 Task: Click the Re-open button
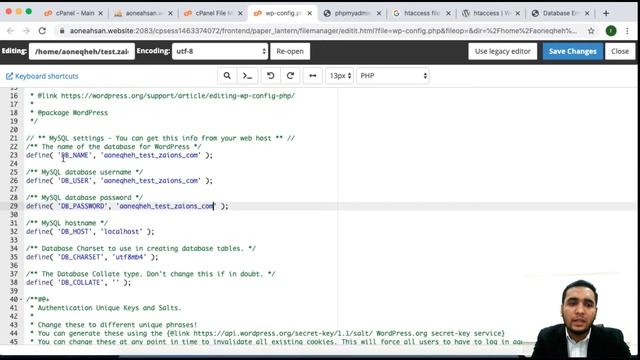click(290, 51)
